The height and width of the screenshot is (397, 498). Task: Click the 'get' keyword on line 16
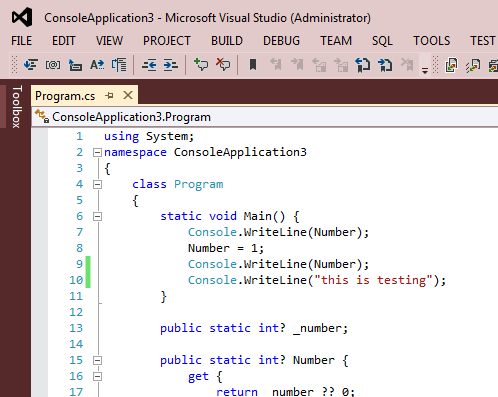tap(198, 376)
